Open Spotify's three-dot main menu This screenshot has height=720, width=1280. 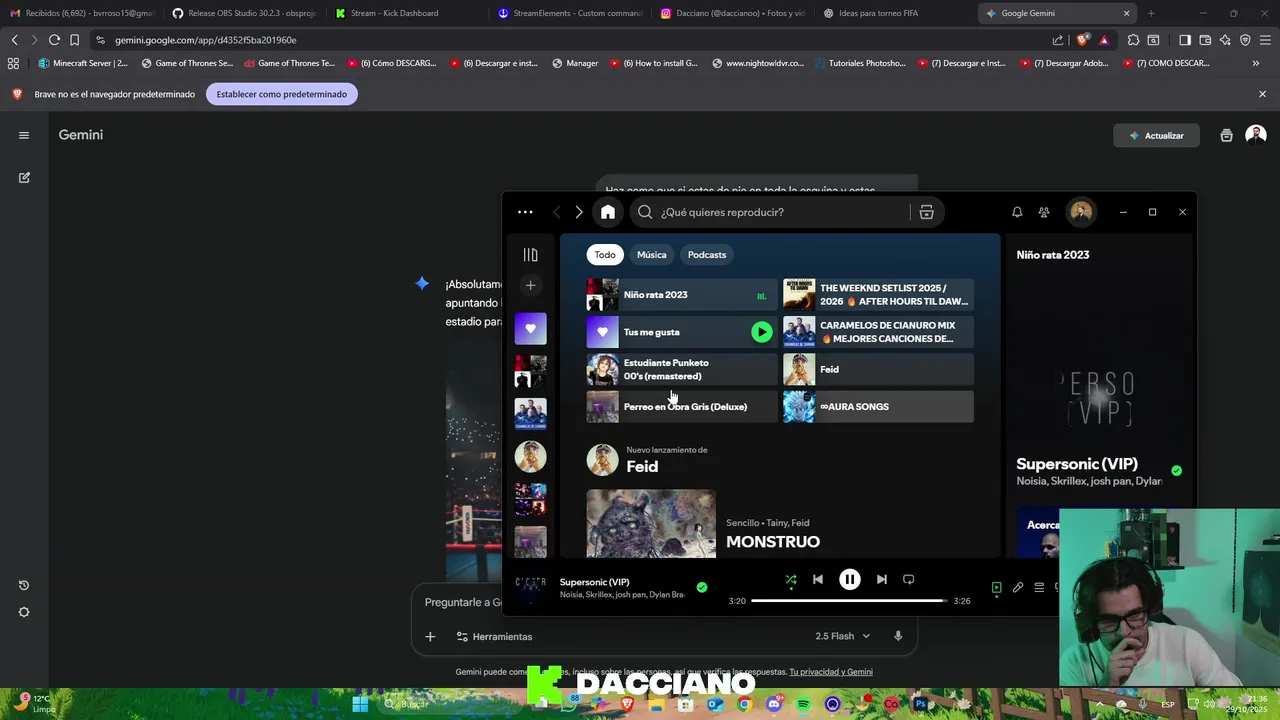click(x=525, y=212)
